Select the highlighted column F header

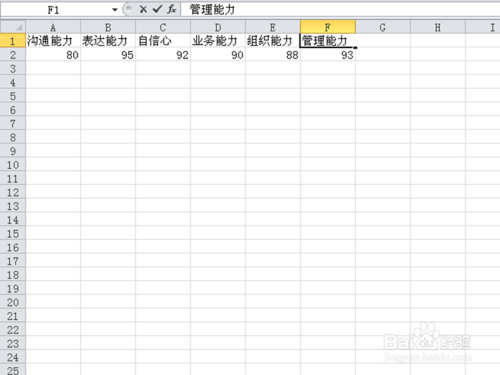coord(328,27)
